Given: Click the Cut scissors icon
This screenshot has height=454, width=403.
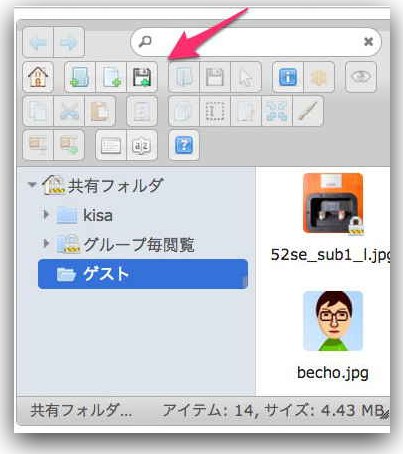Looking at the screenshot, I should pyautogui.click(x=69, y=111).
